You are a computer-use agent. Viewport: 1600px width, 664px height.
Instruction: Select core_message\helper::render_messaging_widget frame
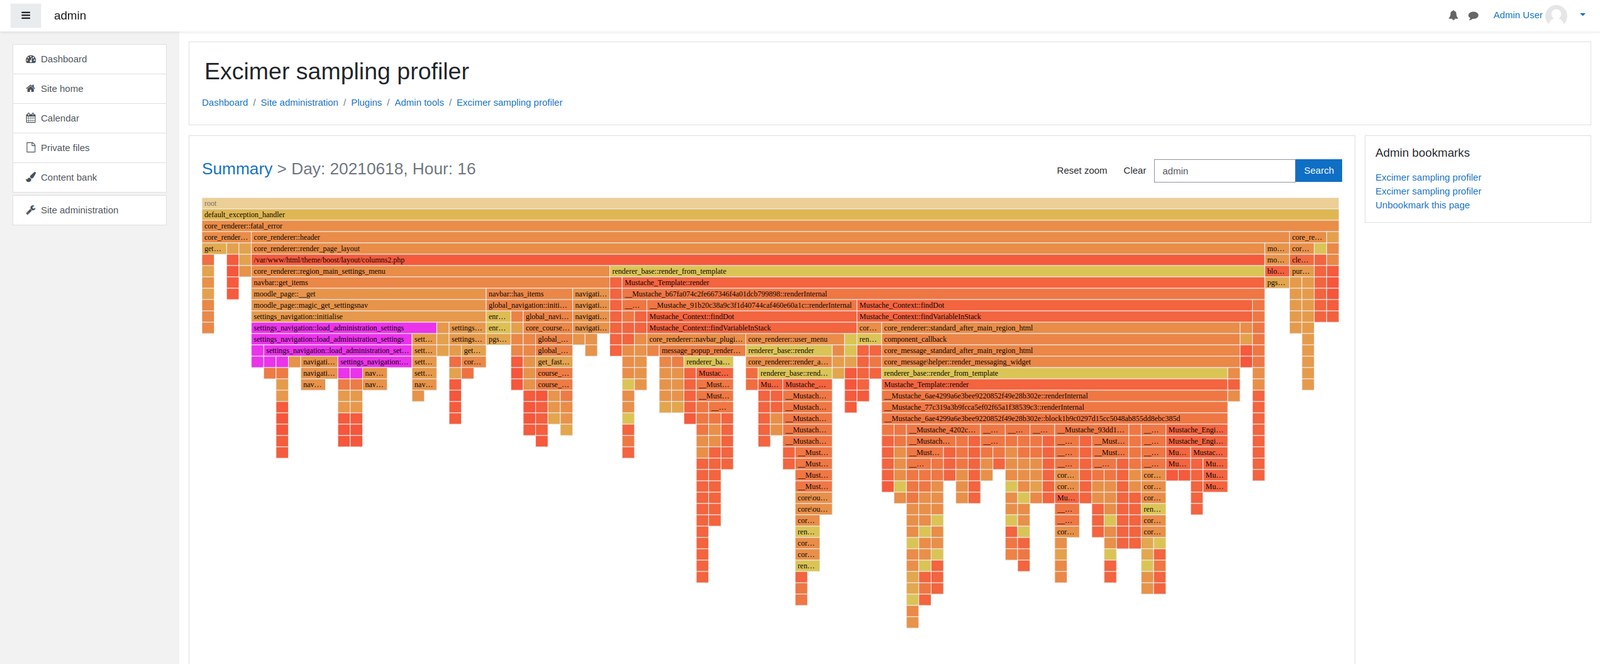coord(1061,362)
